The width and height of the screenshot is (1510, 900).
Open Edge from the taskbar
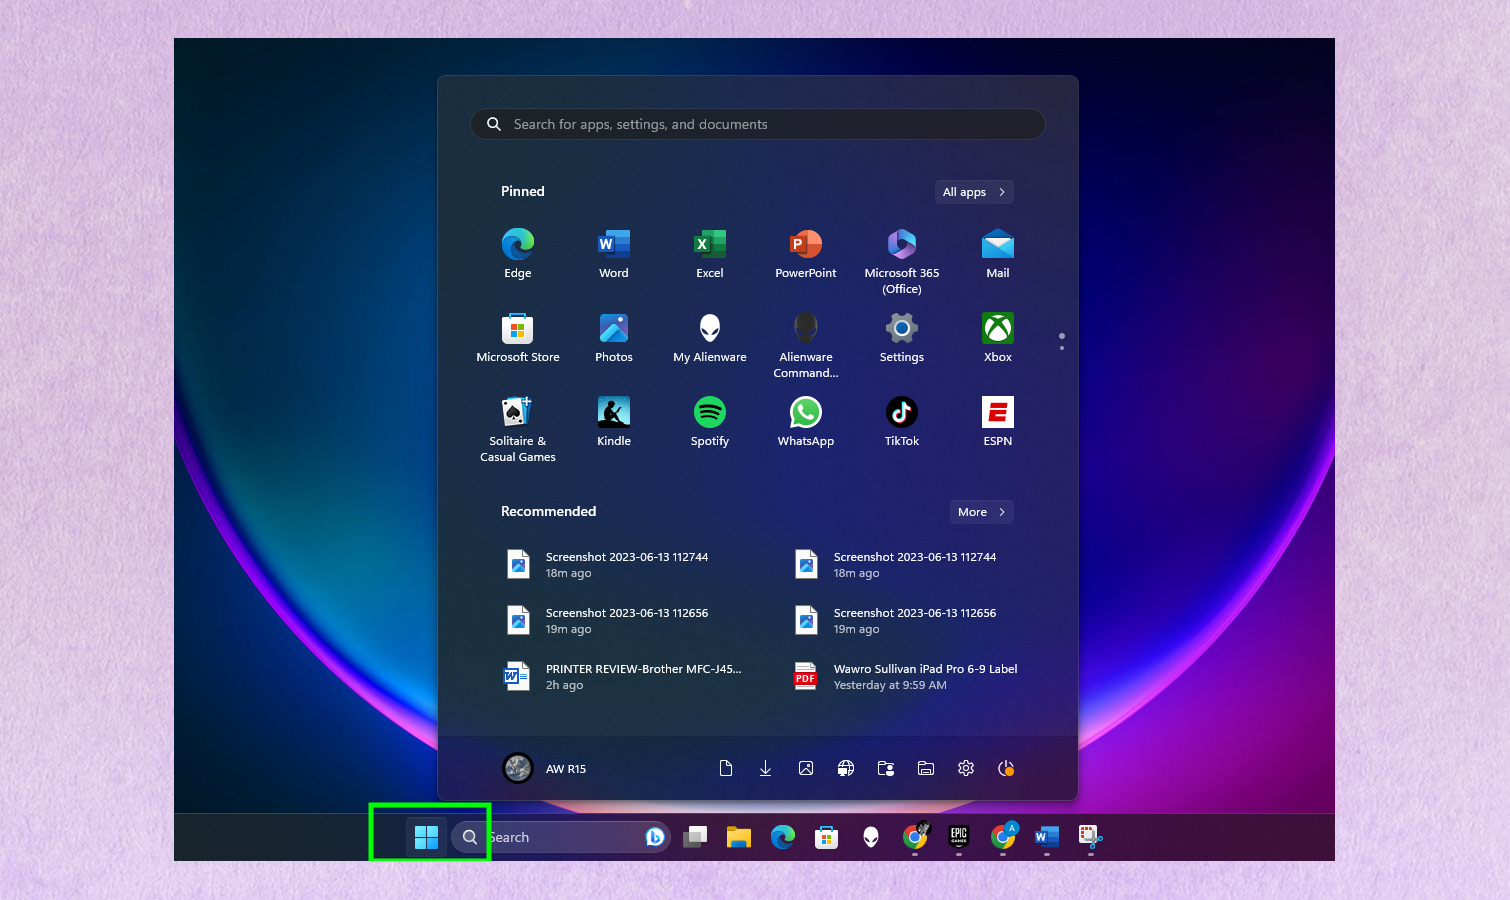[x=783, y=837]
